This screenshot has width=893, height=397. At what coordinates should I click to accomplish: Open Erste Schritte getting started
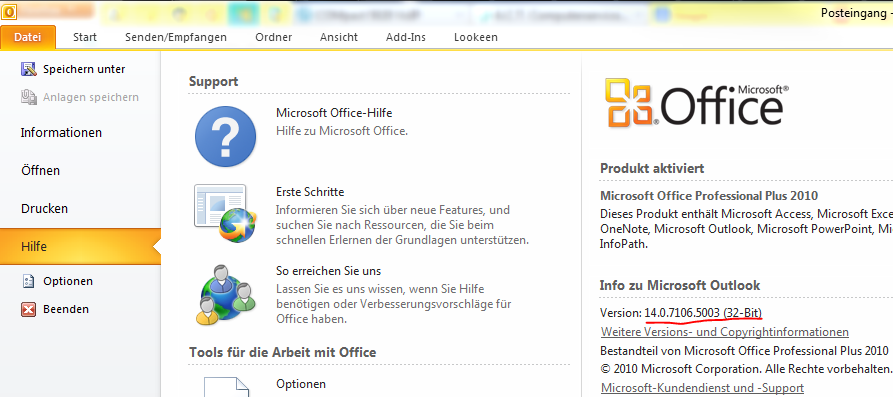pos(310,192)
